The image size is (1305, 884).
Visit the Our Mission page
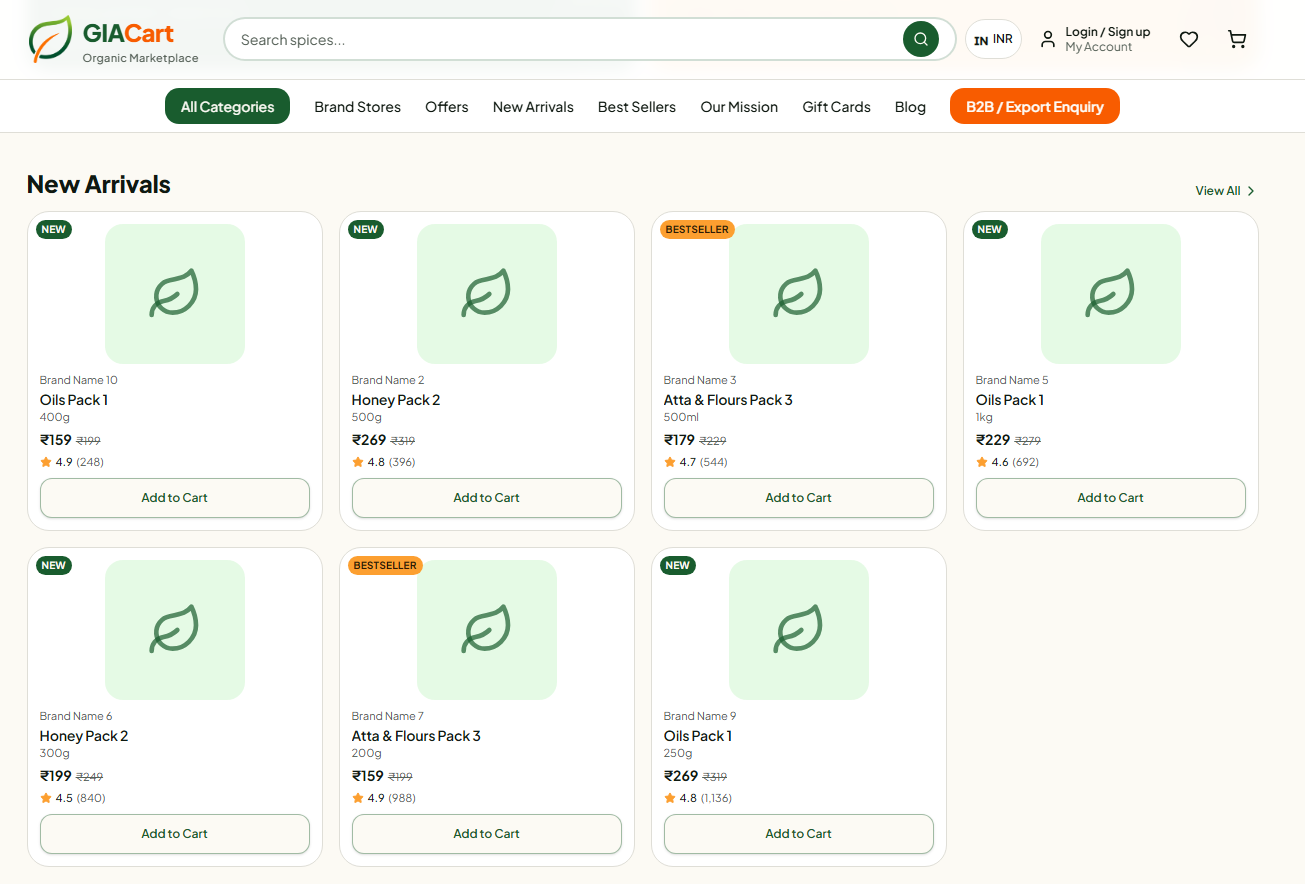click(x=739, y=107)
